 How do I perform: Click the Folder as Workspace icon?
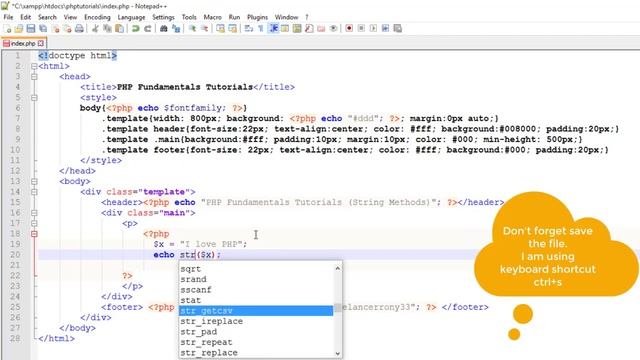(x=321, y=29)
